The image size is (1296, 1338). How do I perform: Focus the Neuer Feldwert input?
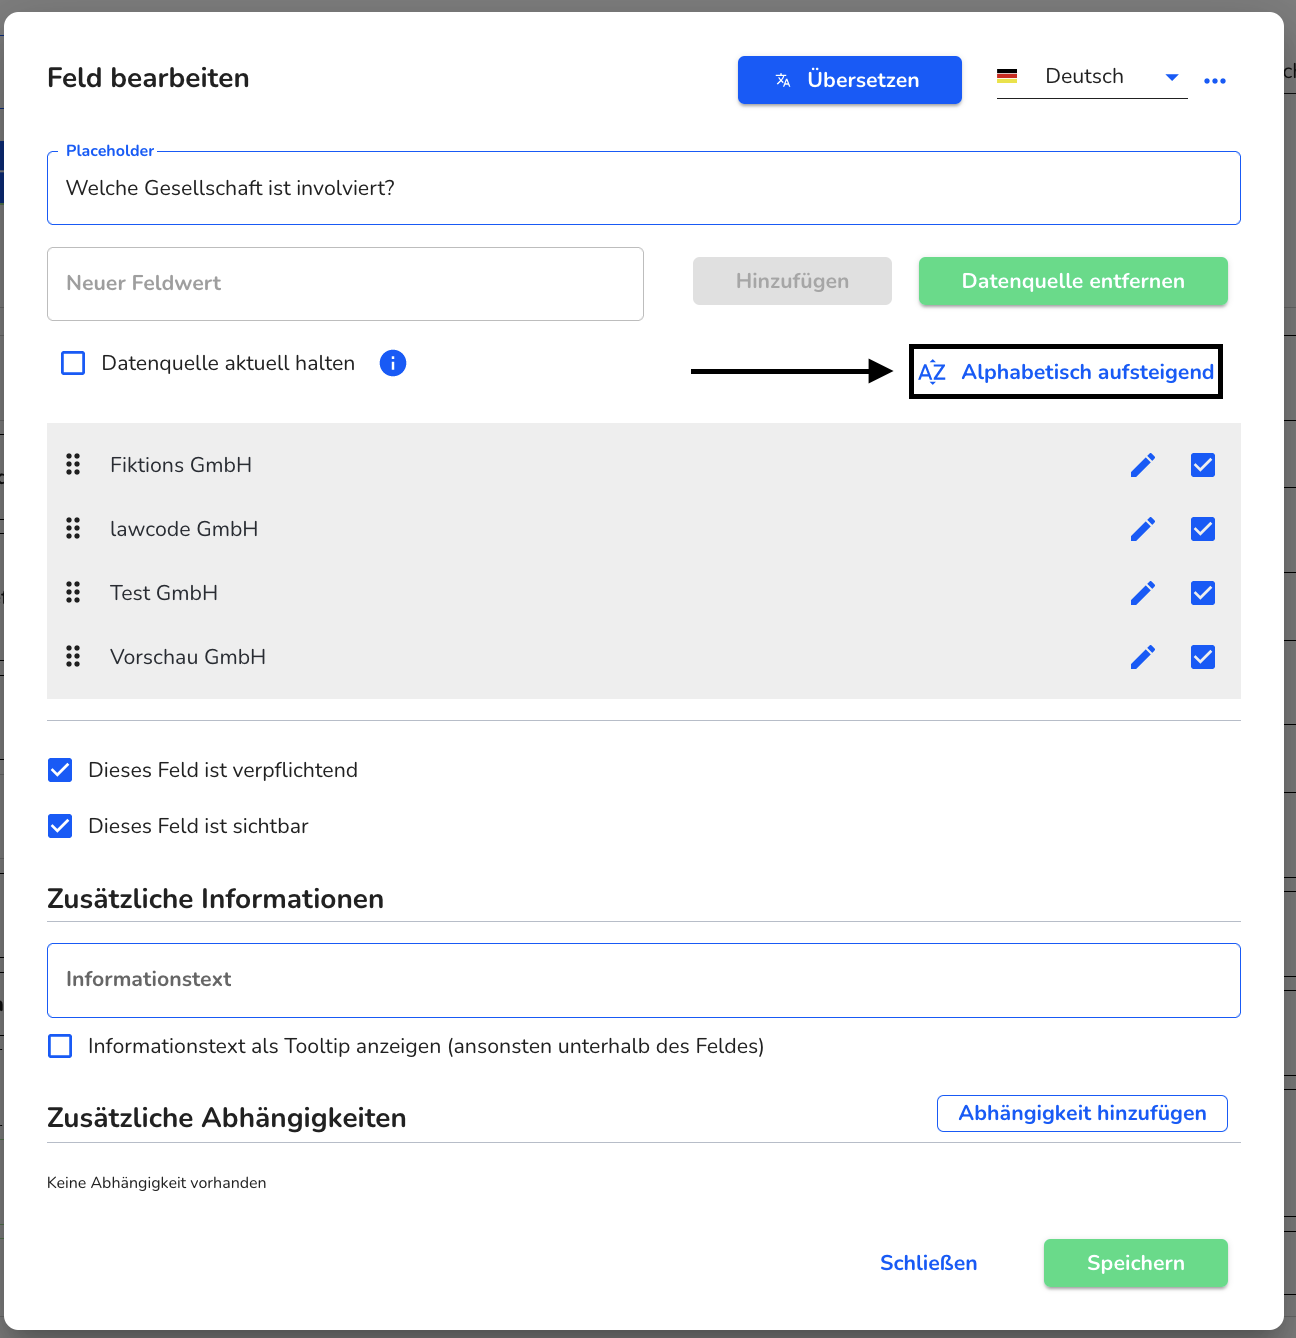[x=345, y=284]
